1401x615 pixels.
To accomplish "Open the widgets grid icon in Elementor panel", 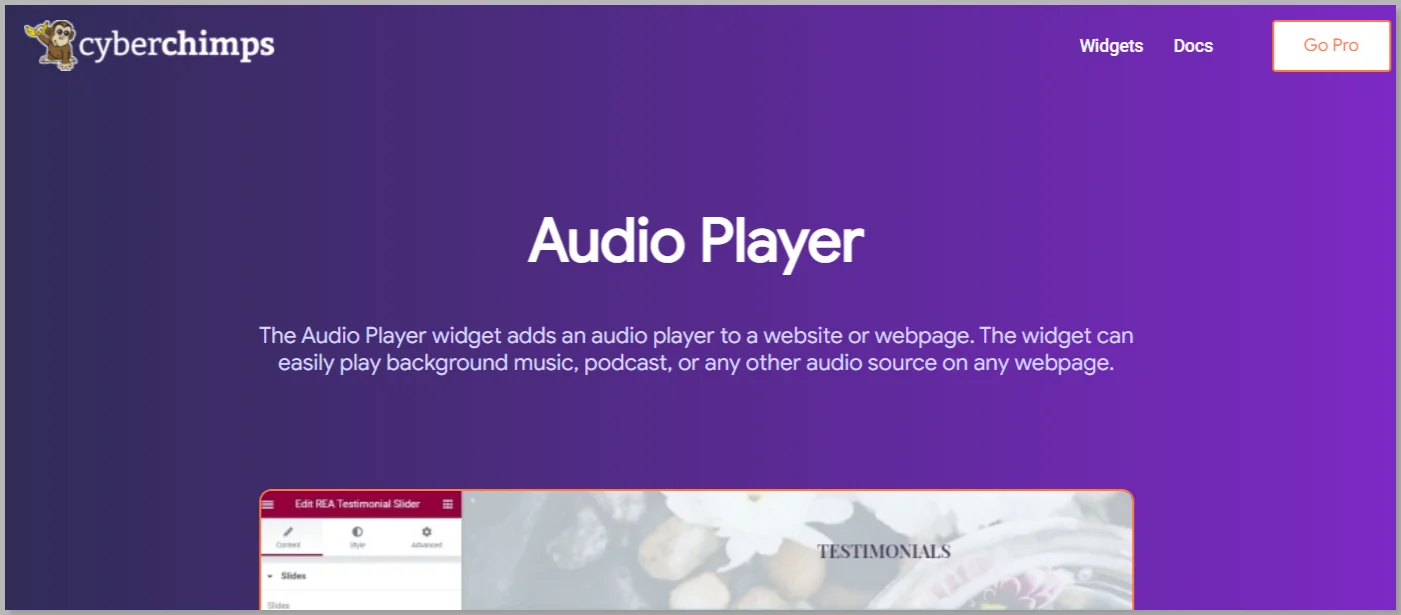I will click(448, 504).
